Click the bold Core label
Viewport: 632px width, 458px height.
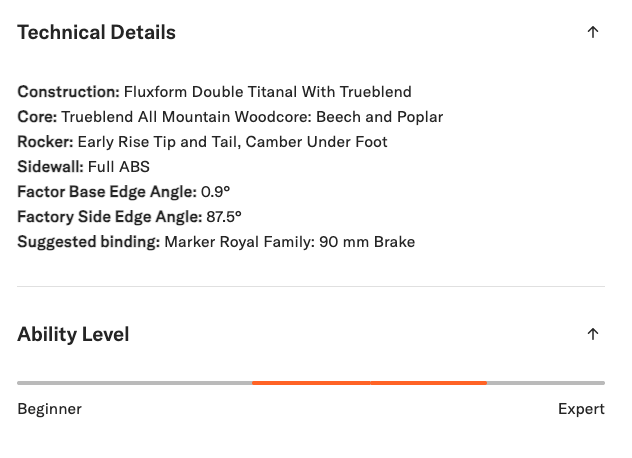[37, 117]
